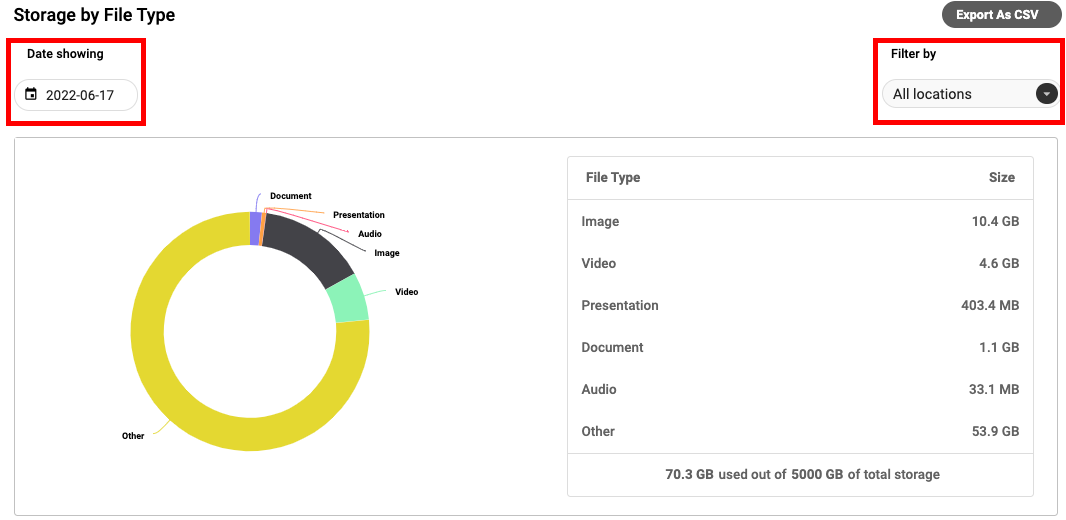Image resolution: width=1066 pixels, height=520 pixels.
Task: Click the calendar icon in date field
Action: [31, 94]
